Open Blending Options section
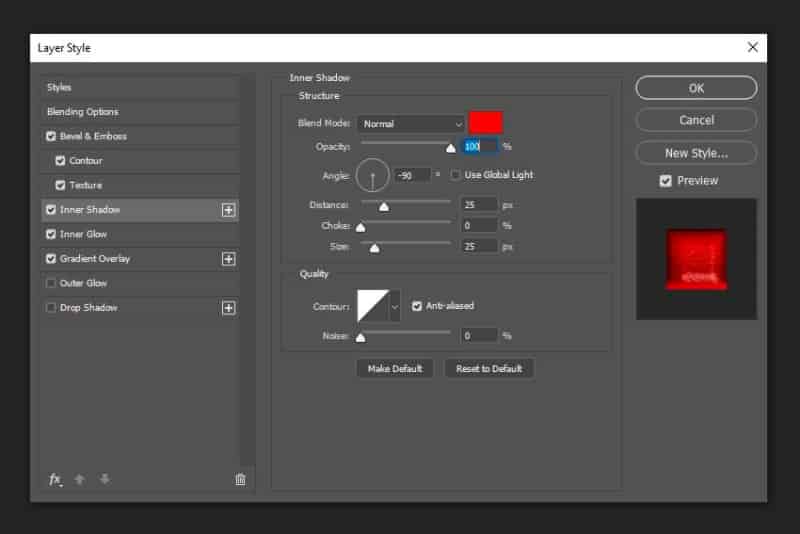This screenshot has width=800, height=534. pos(140,112)
